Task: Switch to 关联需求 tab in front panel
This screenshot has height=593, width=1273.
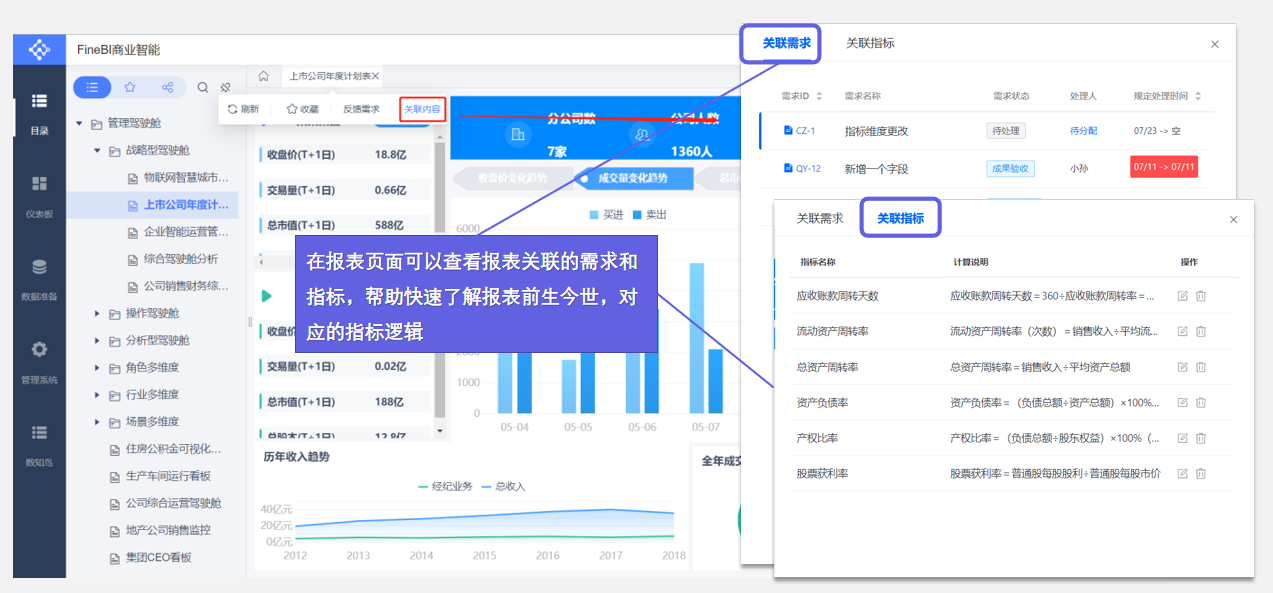Action: pos(819,218)
